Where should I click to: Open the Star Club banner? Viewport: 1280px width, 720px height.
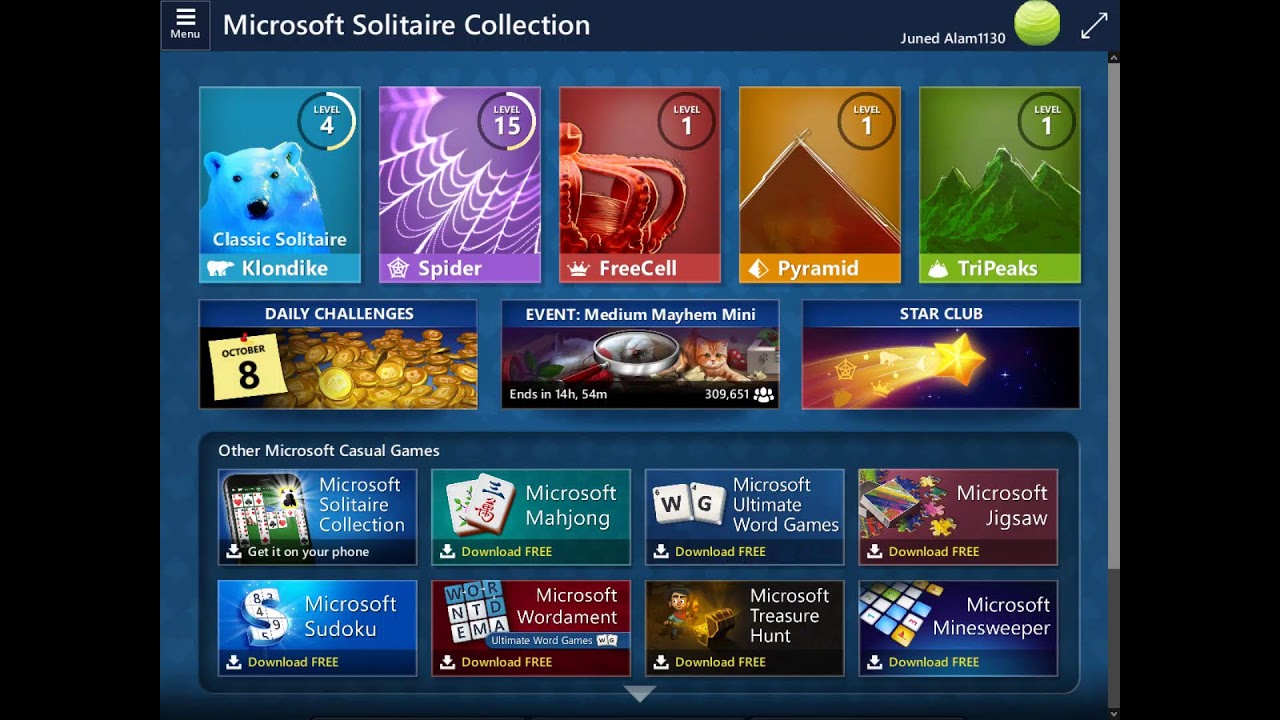click(x=941, y=354)
